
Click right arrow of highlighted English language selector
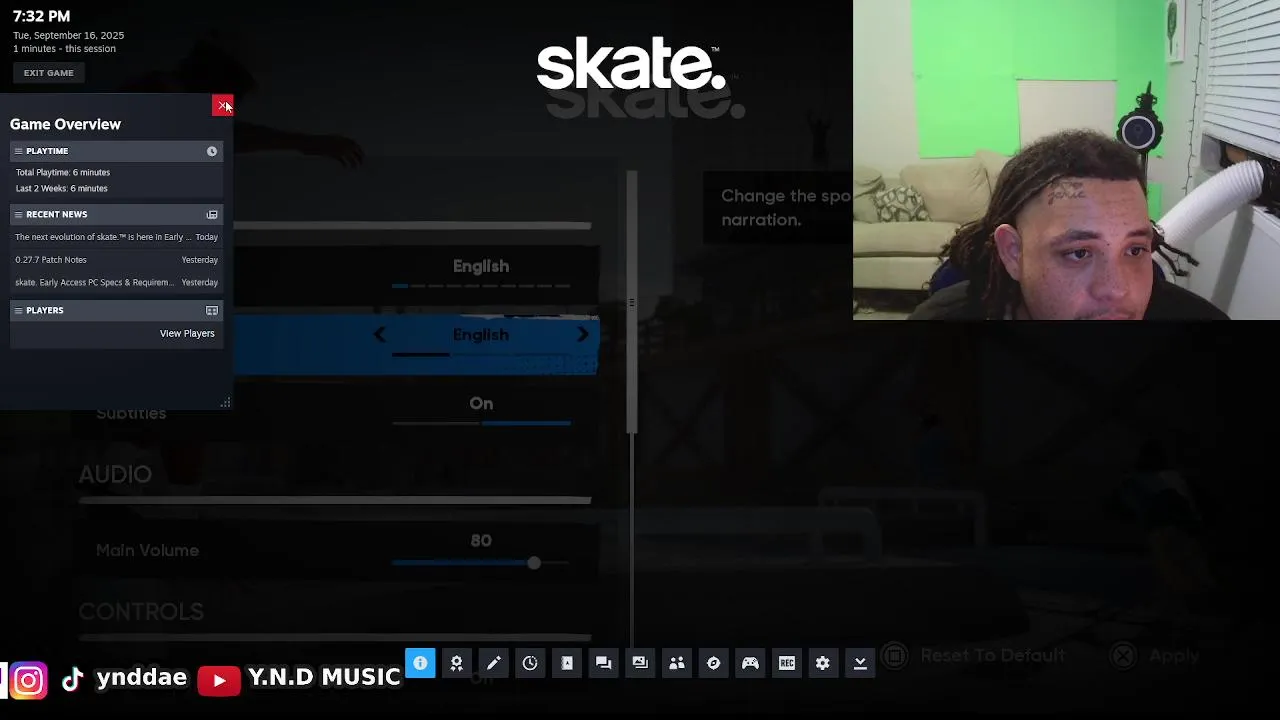(x=583, y=335)
